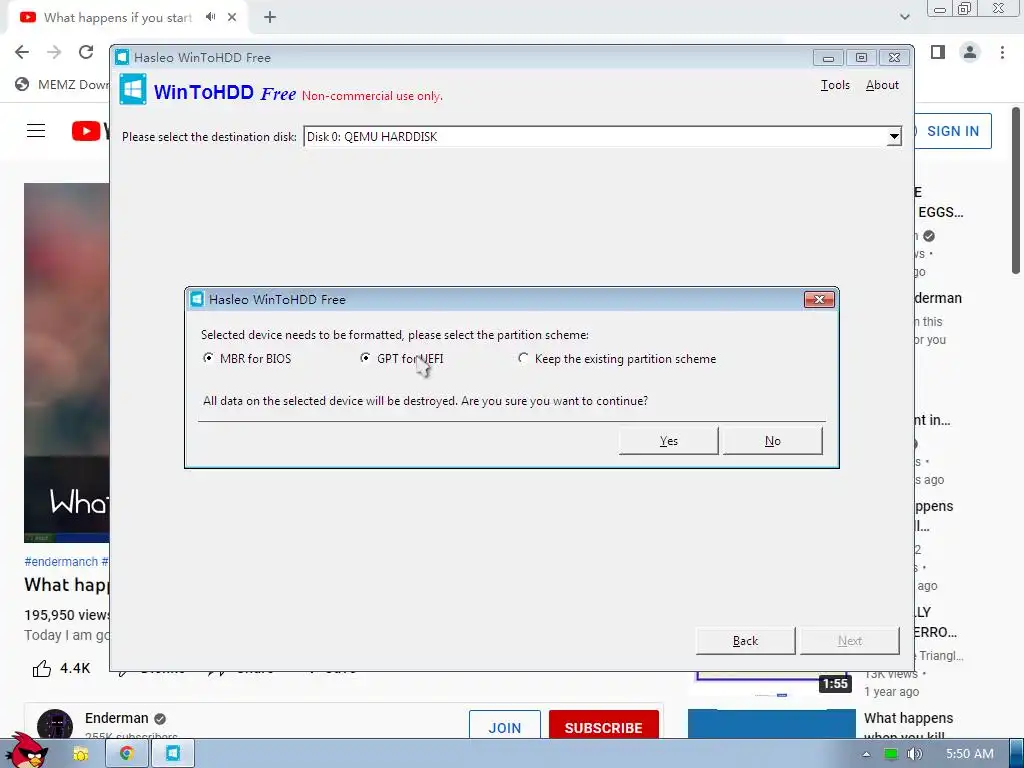The image size is (1024, 768).
Task: Open the file explorer taskbar icon
Action: point(80,754)
